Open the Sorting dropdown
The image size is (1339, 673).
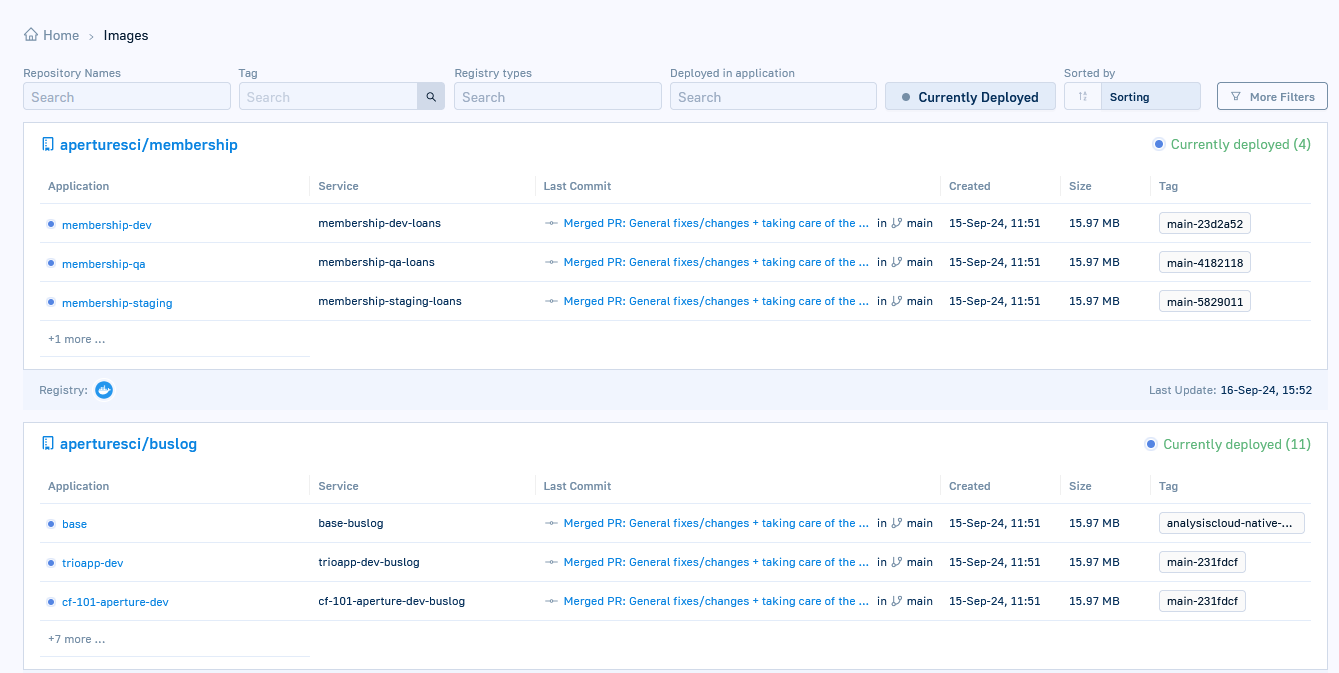(1149, 97)
